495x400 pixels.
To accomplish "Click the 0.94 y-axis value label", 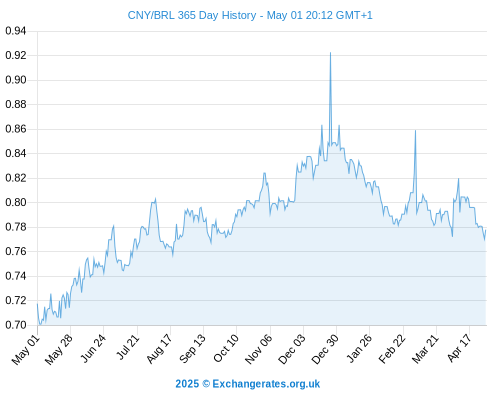I will (15, 31).
